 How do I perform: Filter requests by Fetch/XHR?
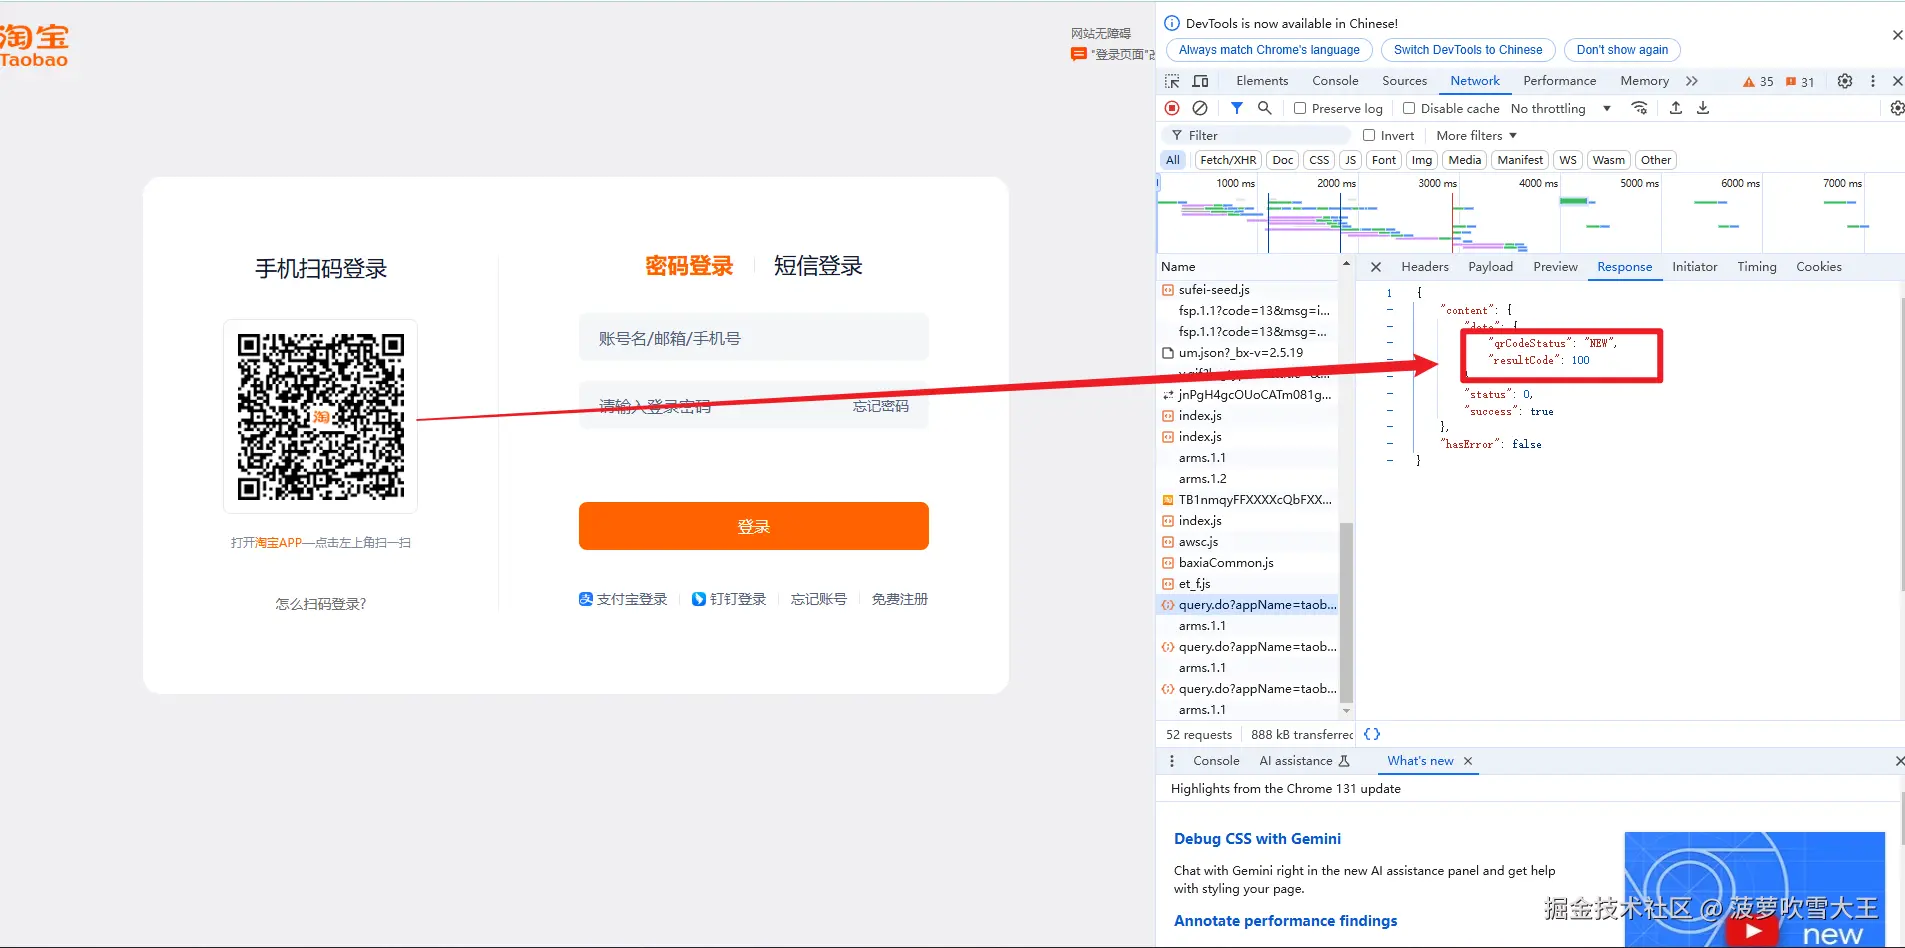pyautogui.click(x=1228, y=160)
